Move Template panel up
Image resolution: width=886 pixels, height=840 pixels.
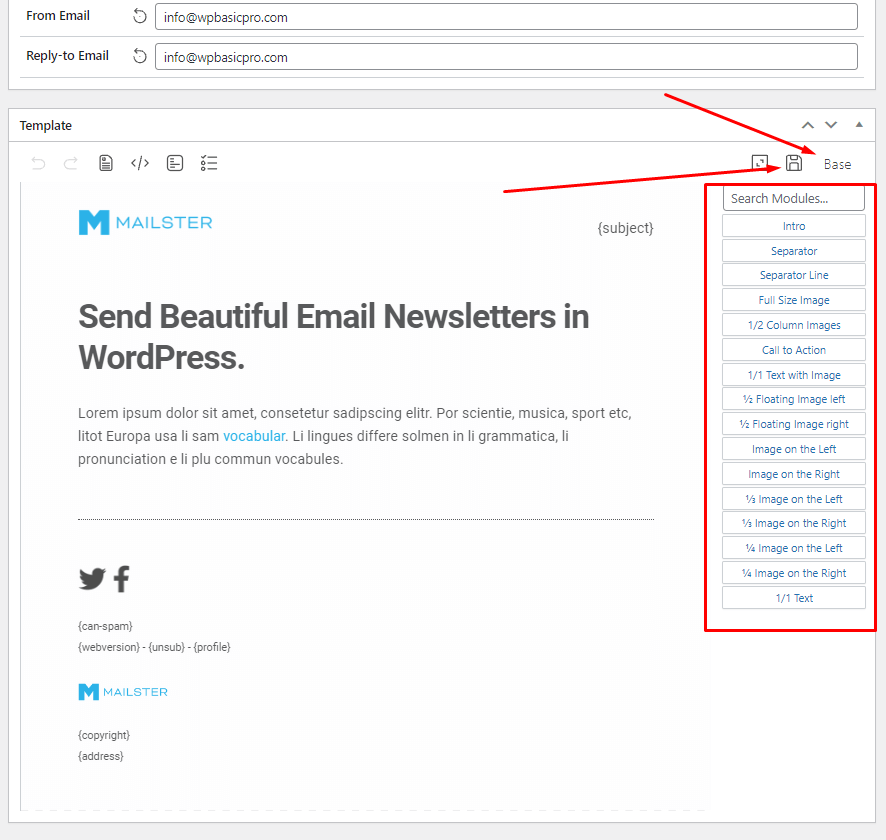pos(808,125)
